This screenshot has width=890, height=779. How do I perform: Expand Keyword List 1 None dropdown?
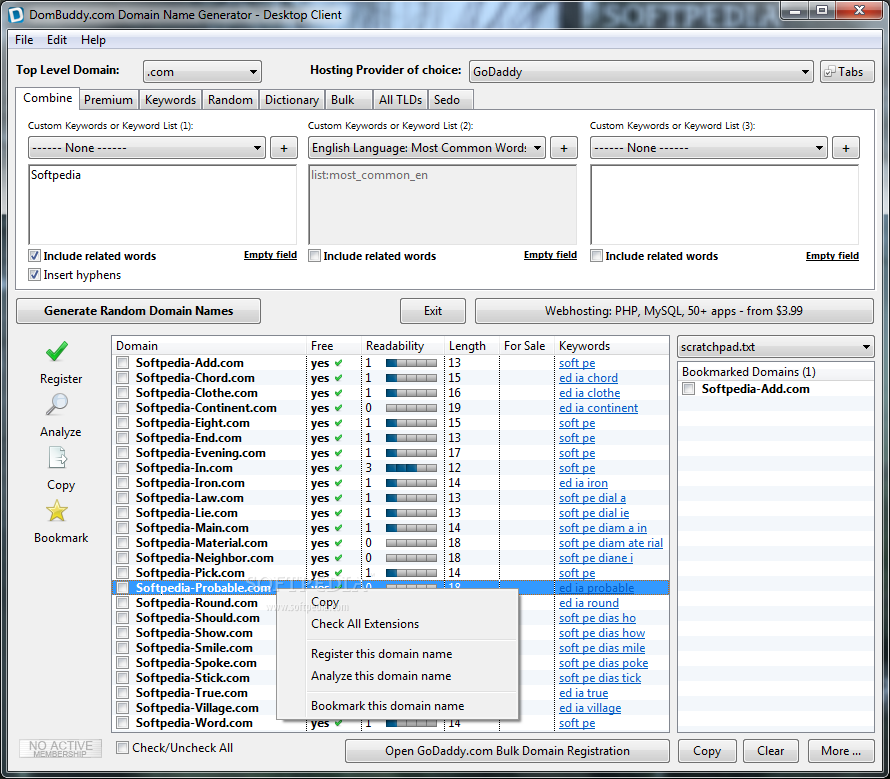click(x=146, y=148)
